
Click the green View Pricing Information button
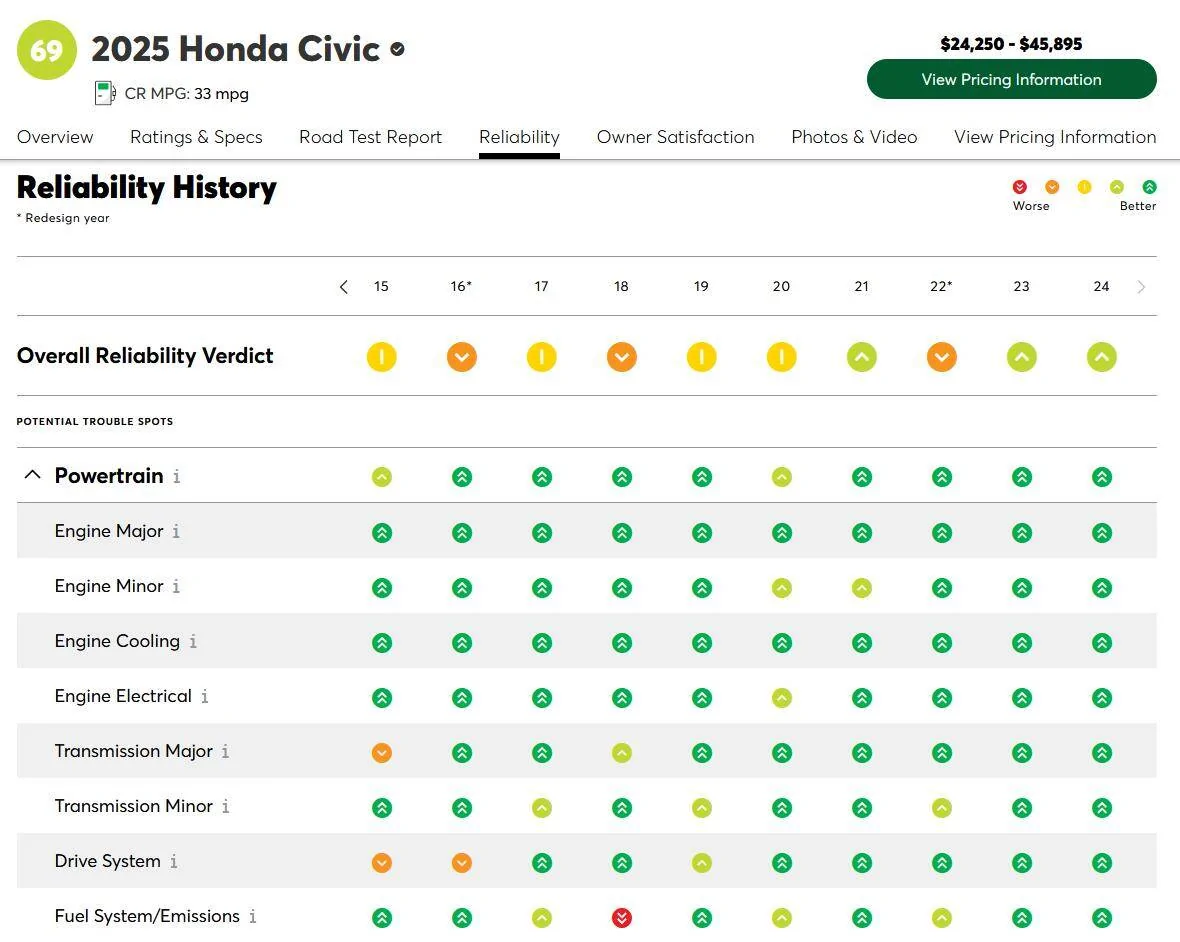(1011, 79)
